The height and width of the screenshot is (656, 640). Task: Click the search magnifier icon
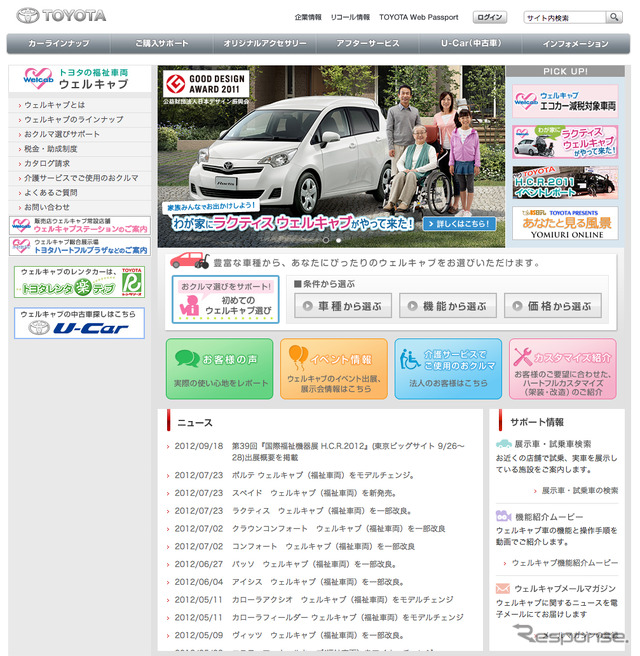click(x=614, y=17)
